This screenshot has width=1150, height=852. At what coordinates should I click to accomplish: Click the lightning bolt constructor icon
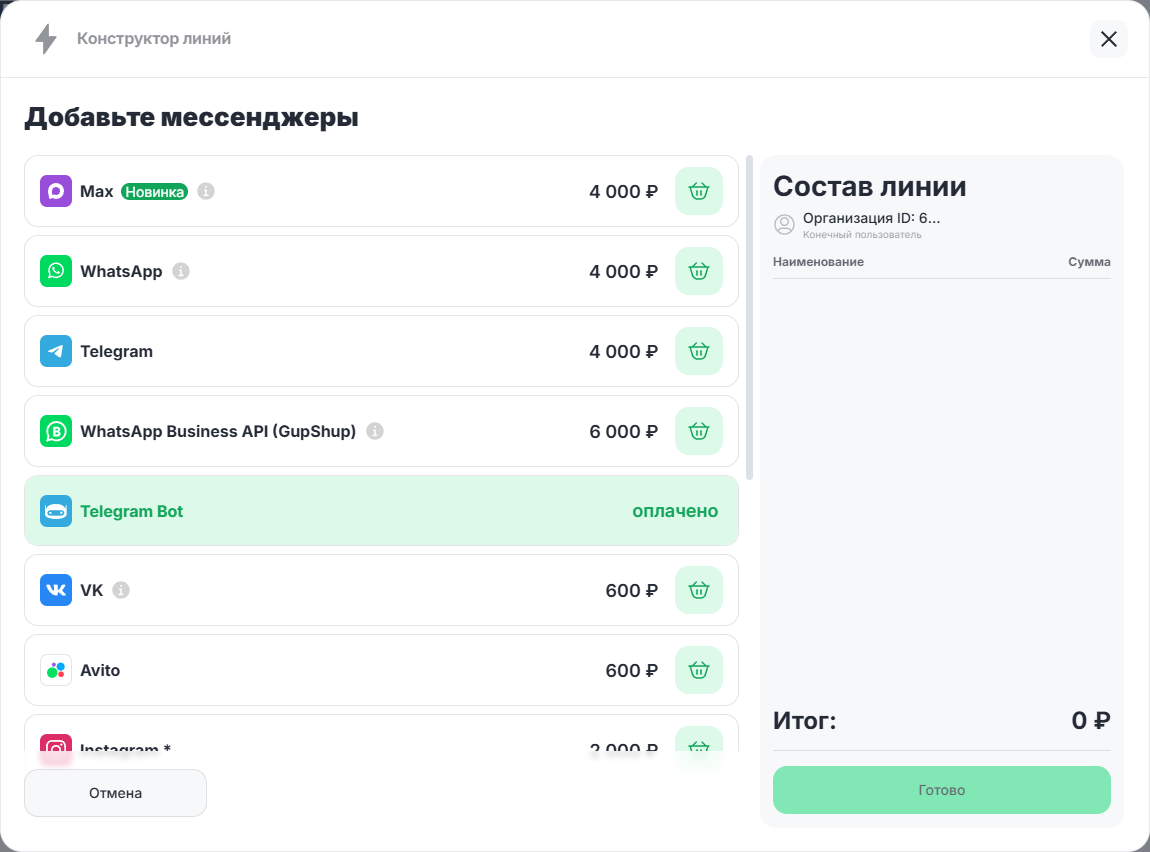[46, 39]
